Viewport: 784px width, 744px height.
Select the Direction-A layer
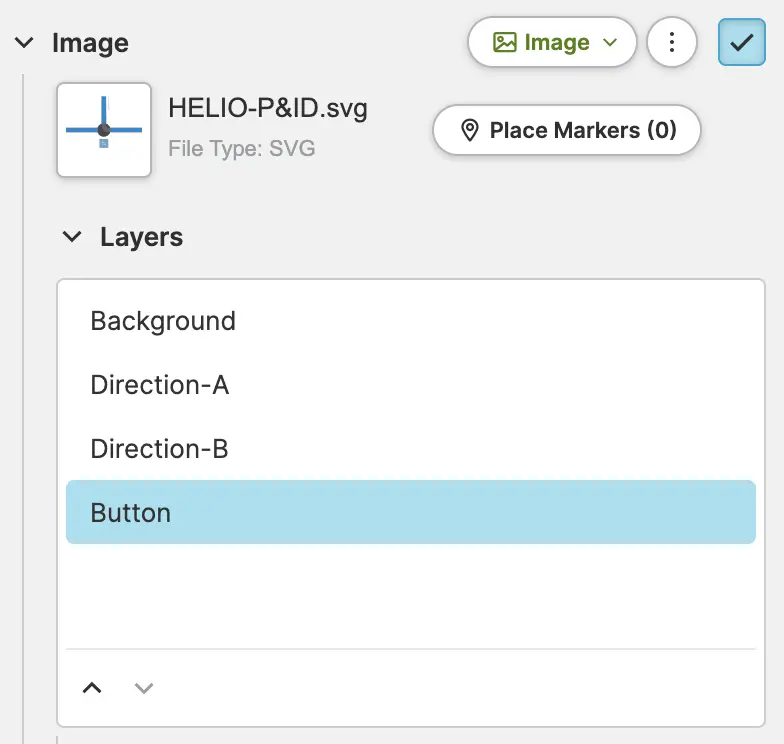coord(160,385)
